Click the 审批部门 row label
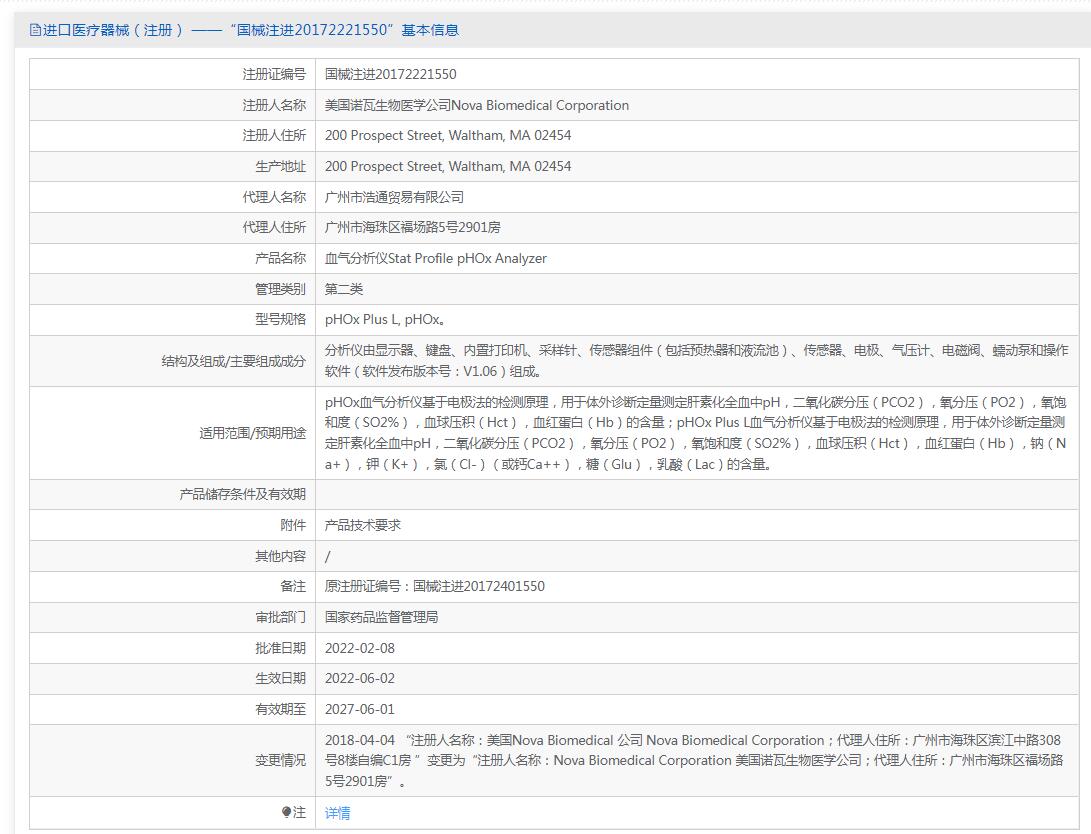 (x=280, y=617)
